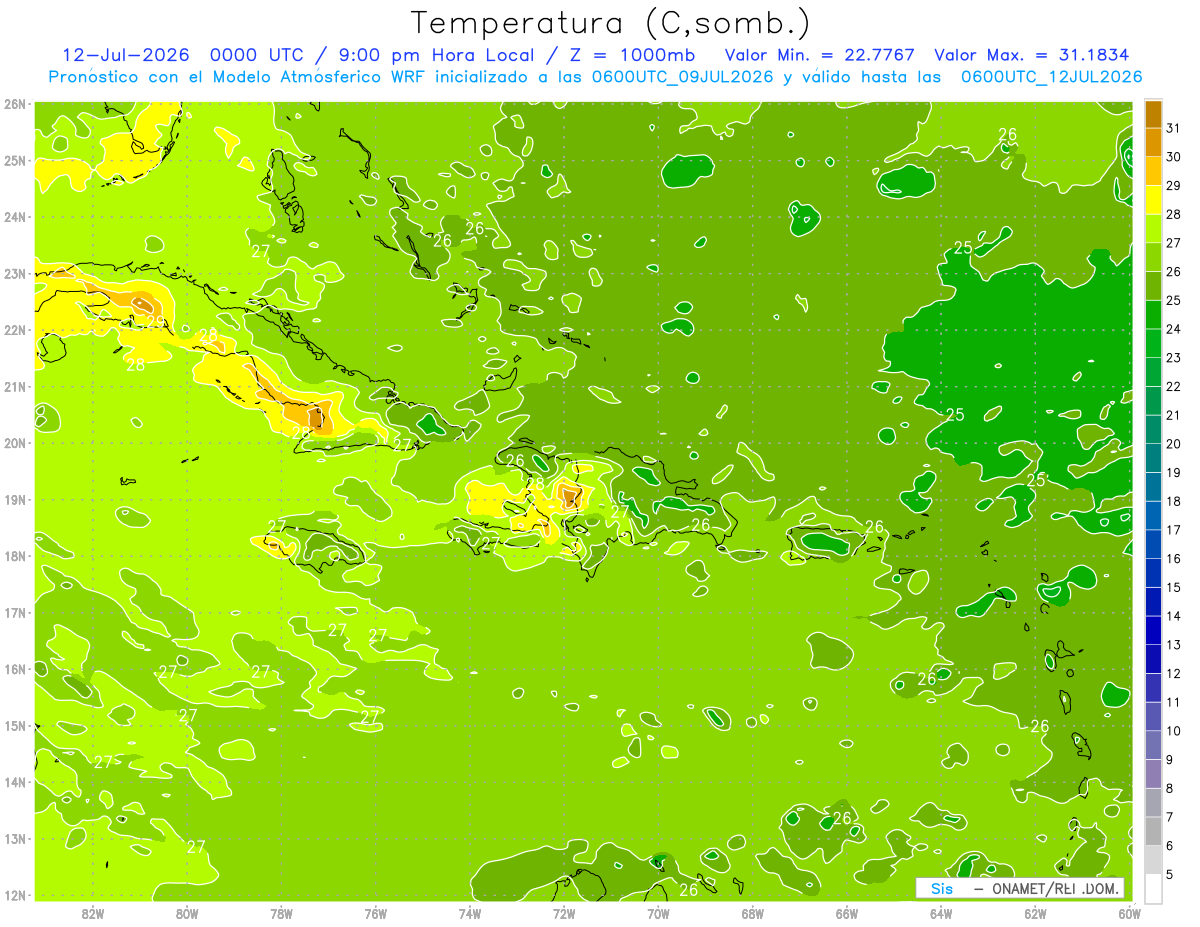Click the legend value "6"
The width and height of the screenshot is (1200, 927).
tap(1171, 846)
